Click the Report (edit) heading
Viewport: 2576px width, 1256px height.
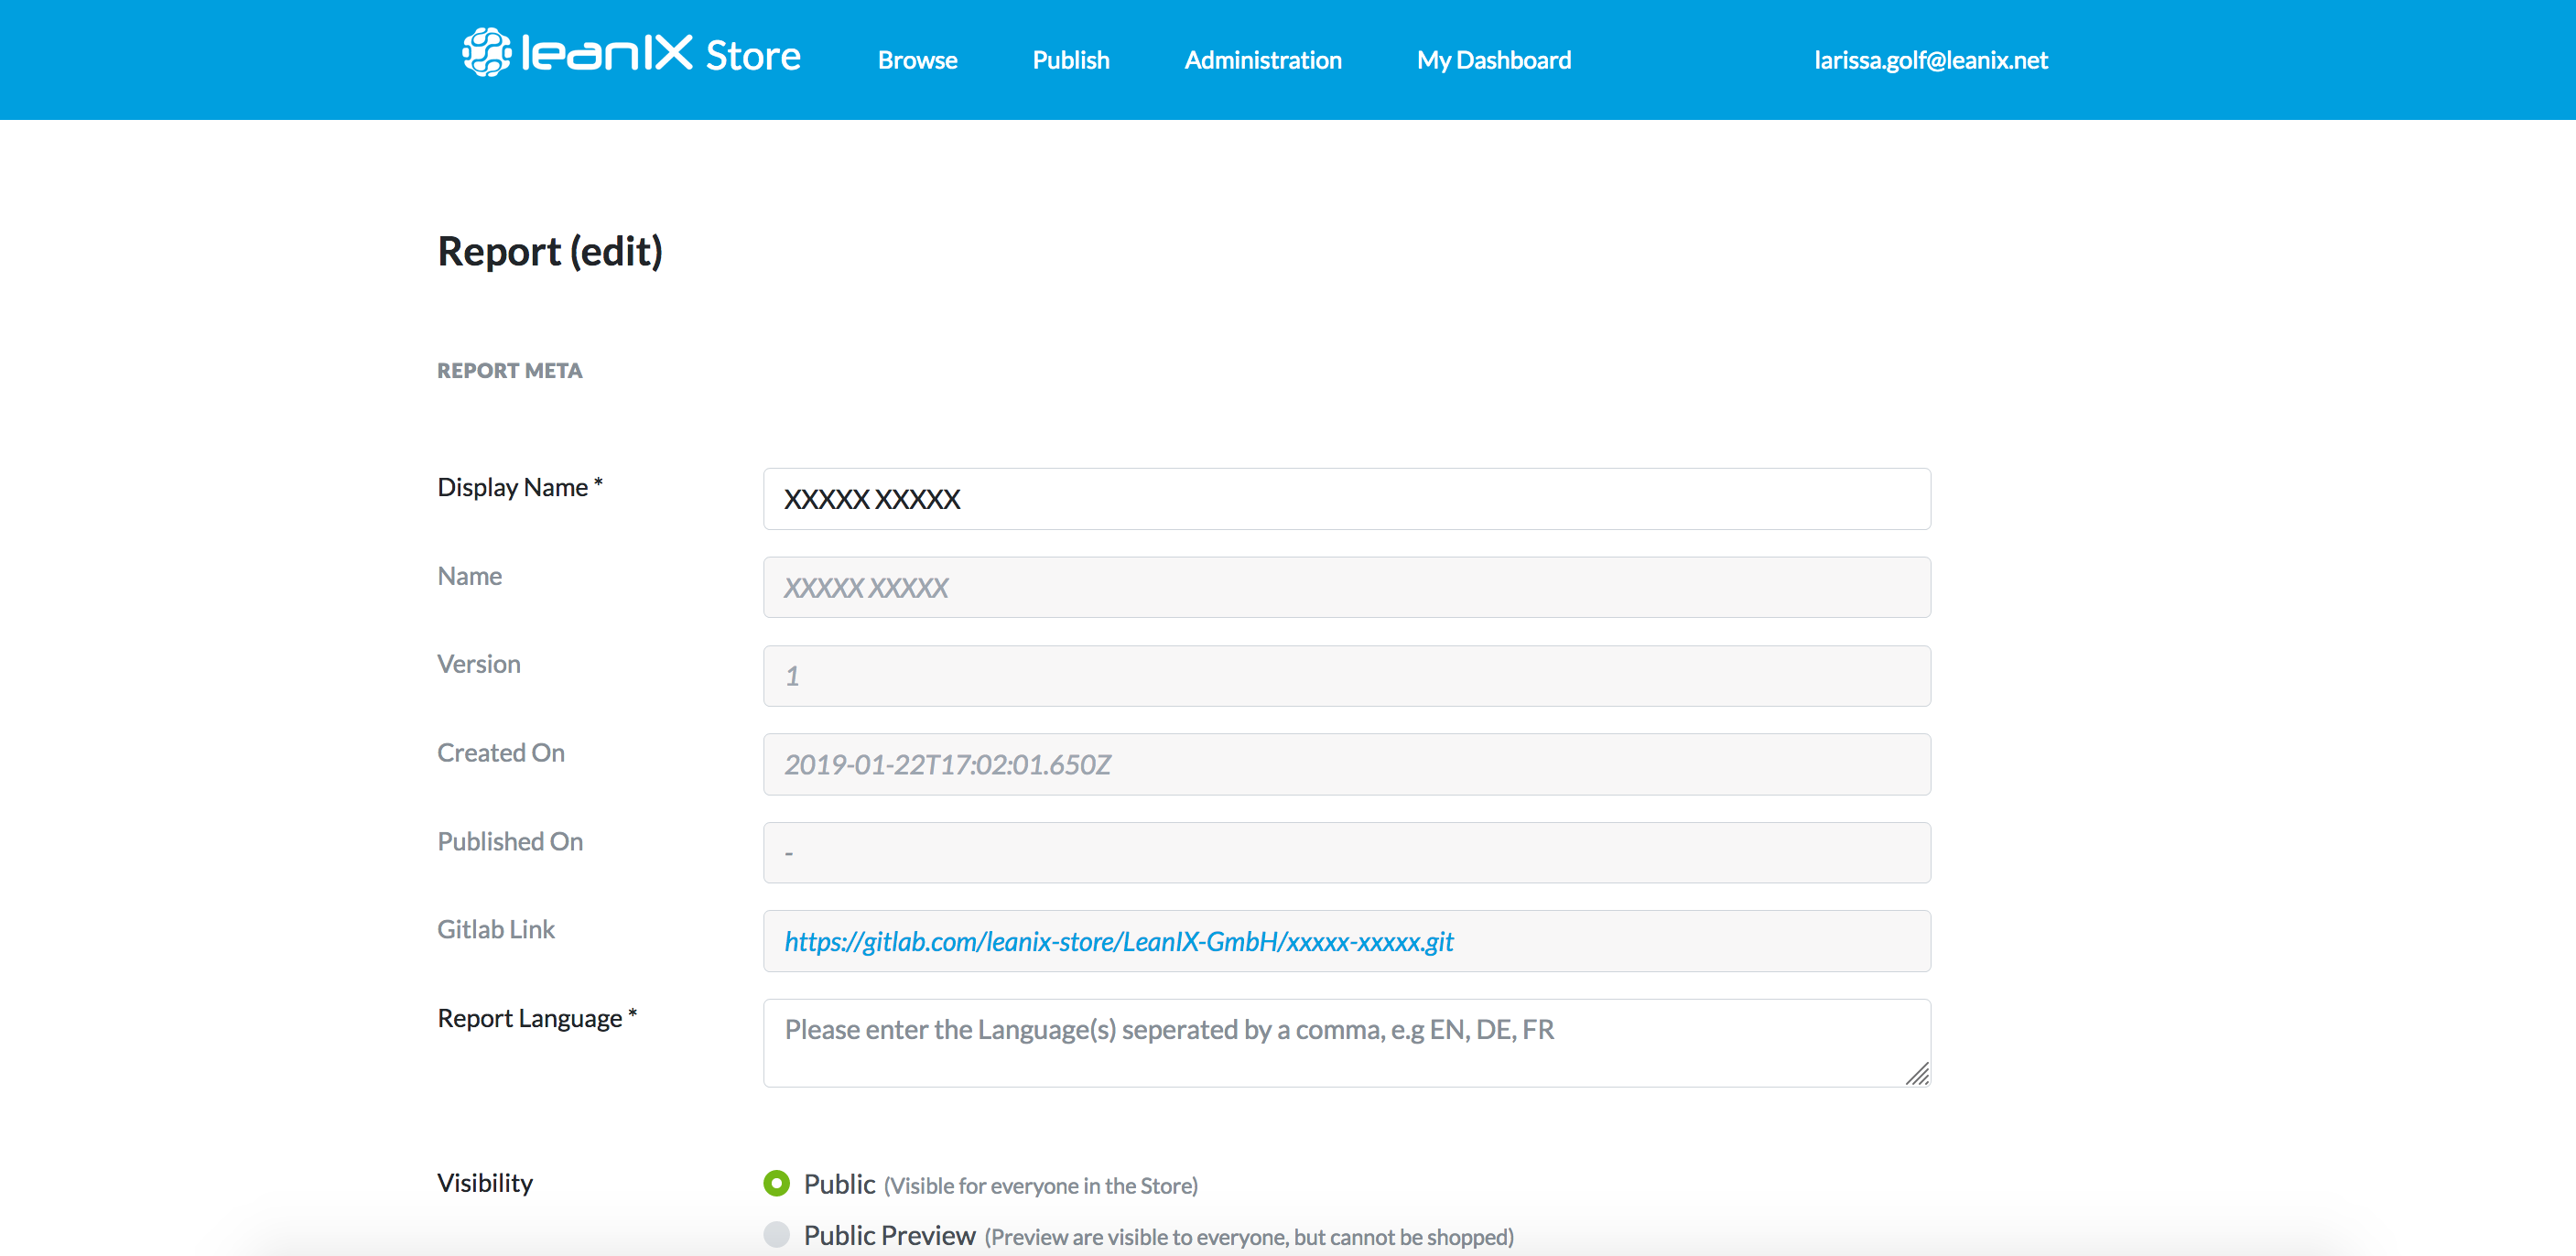[550, 251]
